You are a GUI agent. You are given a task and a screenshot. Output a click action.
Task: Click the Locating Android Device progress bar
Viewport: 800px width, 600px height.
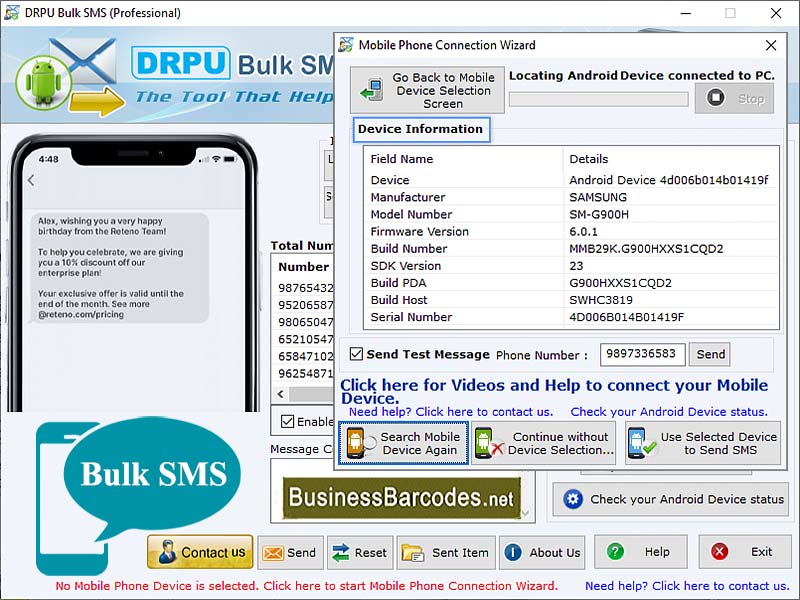597,99
